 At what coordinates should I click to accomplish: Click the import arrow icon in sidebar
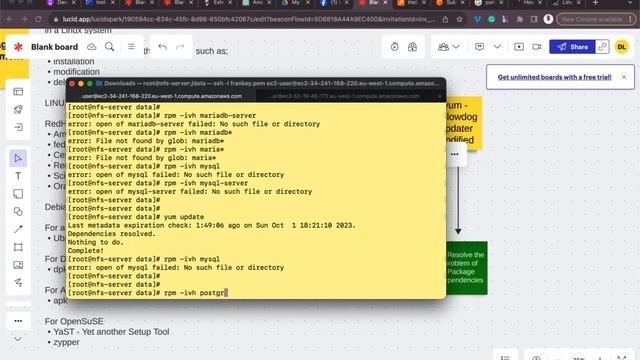tap(18, 127)
